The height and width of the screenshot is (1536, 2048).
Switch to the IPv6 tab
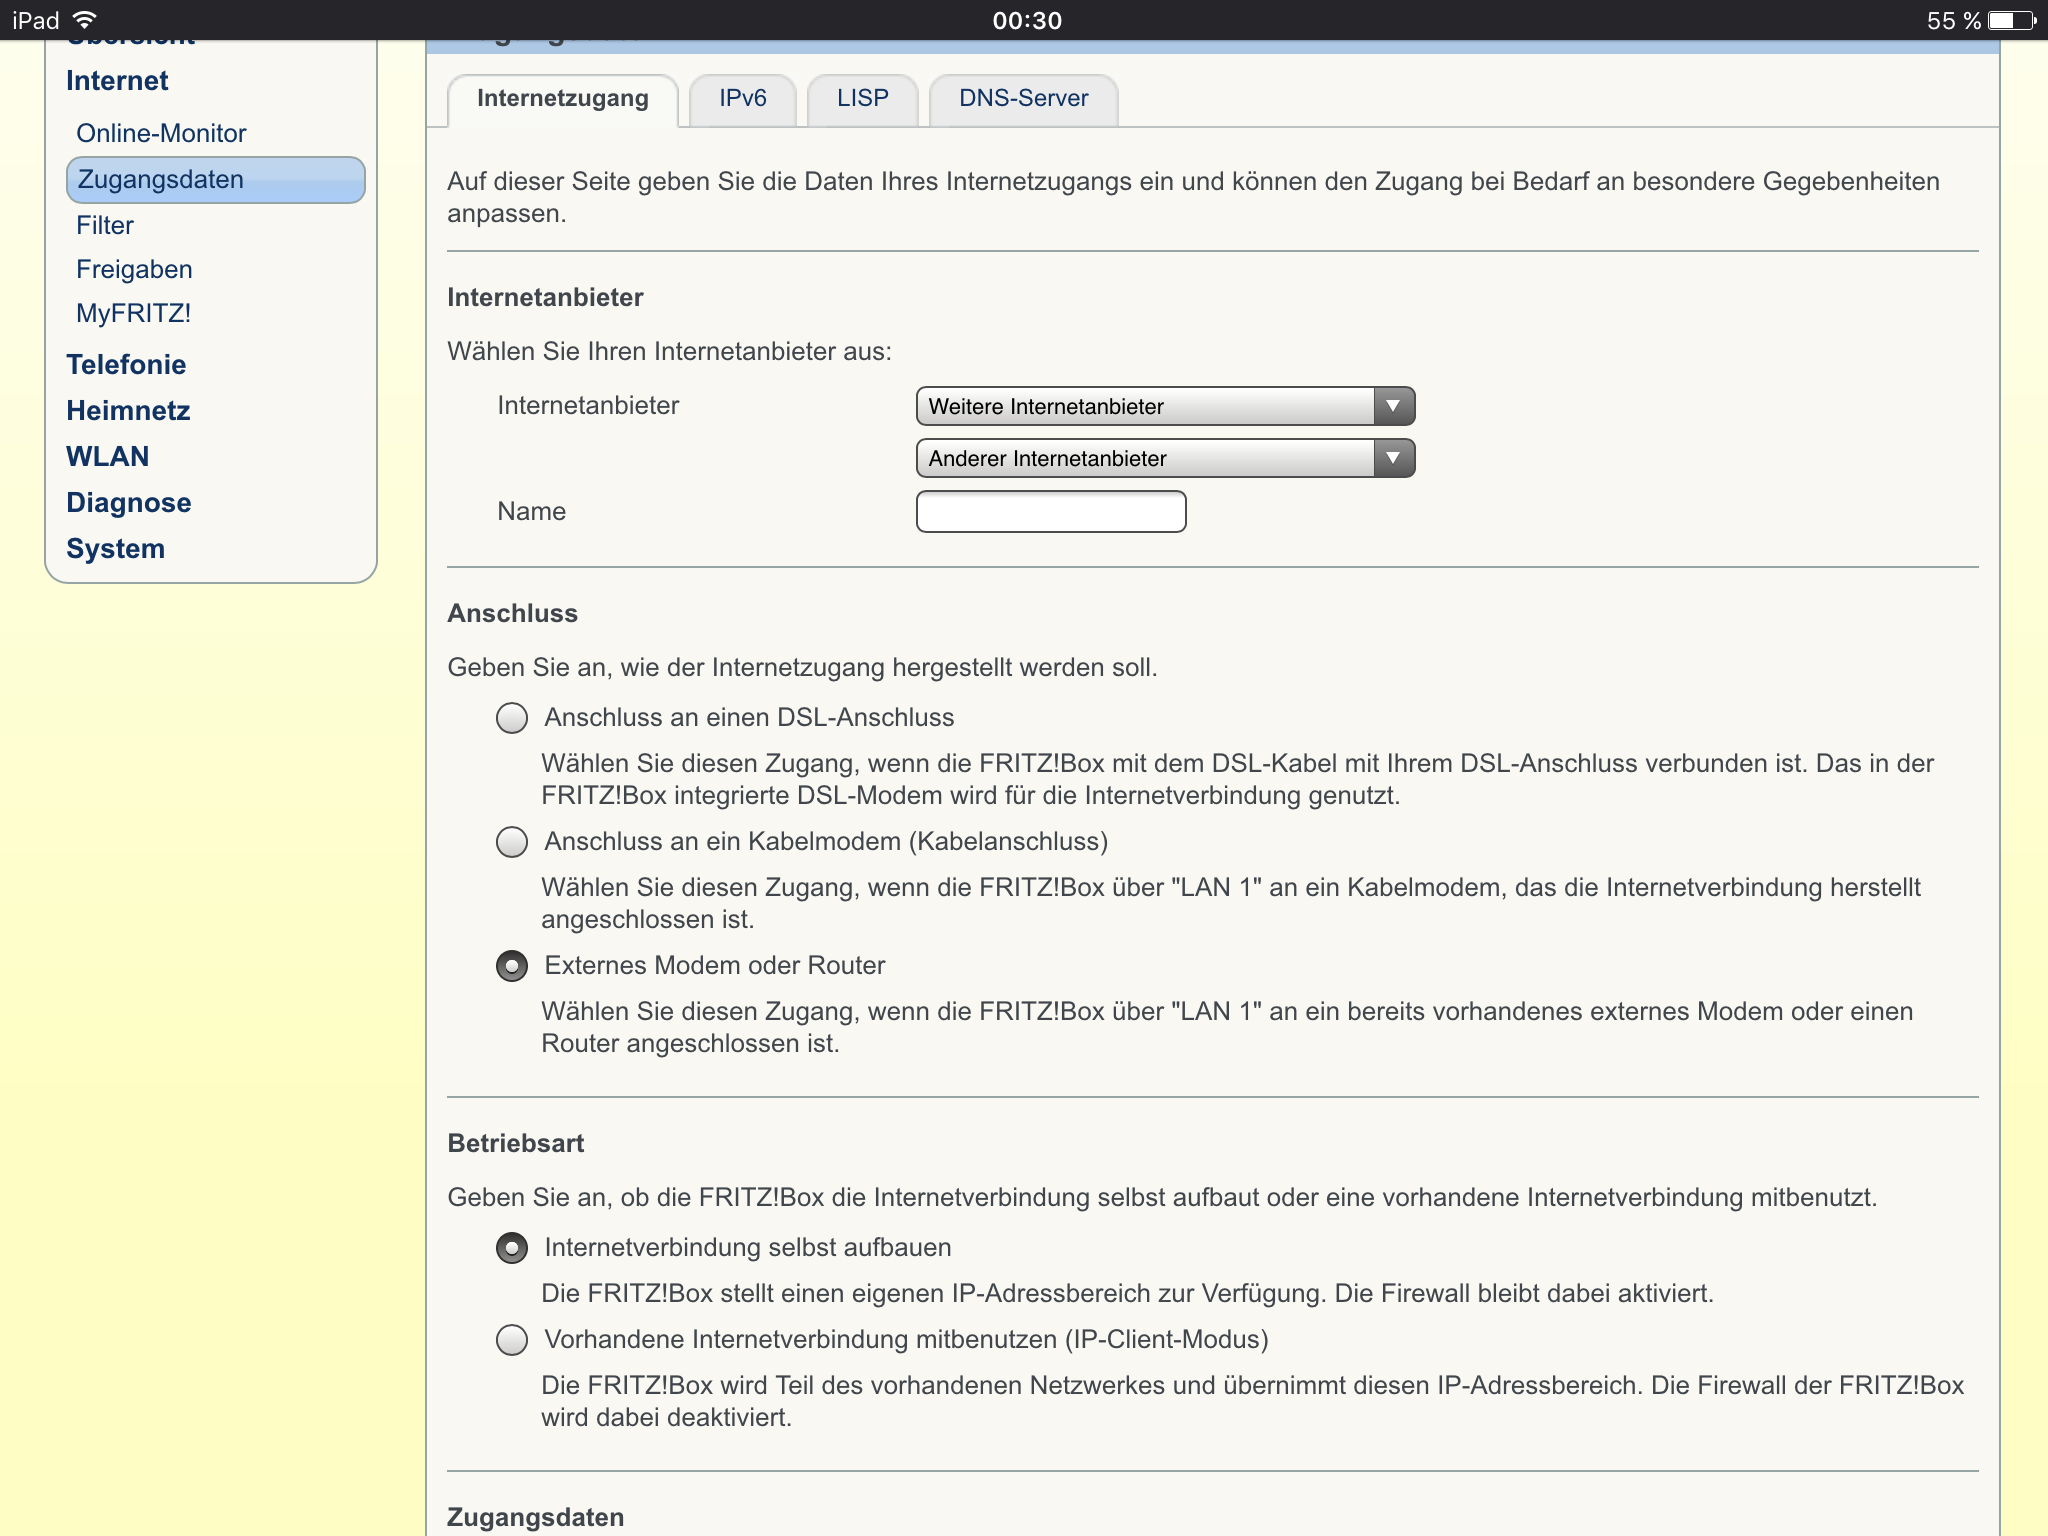pyautogui.click(x=742, y=98)
